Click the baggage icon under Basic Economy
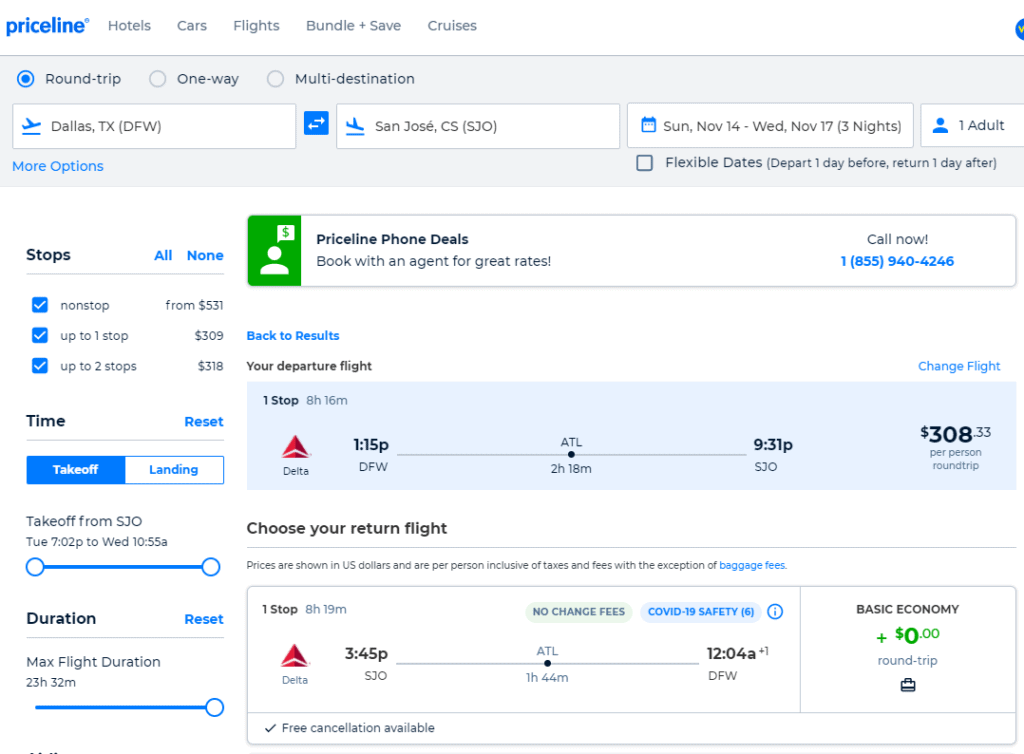The width and height of the screenshot is (1024, 754). coord(907,685)
